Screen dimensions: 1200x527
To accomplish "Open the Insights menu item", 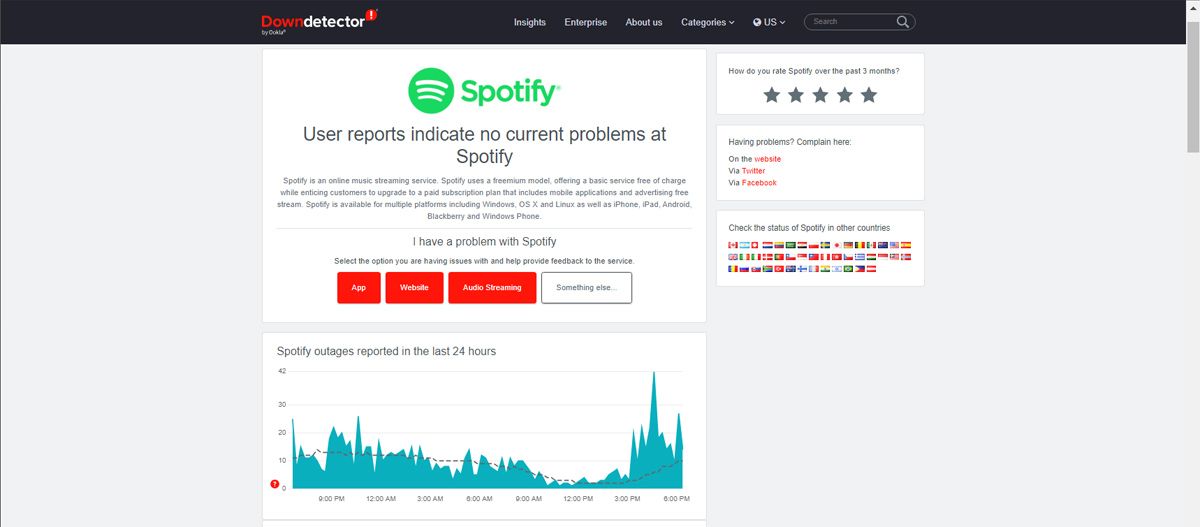I will point(530,22).
